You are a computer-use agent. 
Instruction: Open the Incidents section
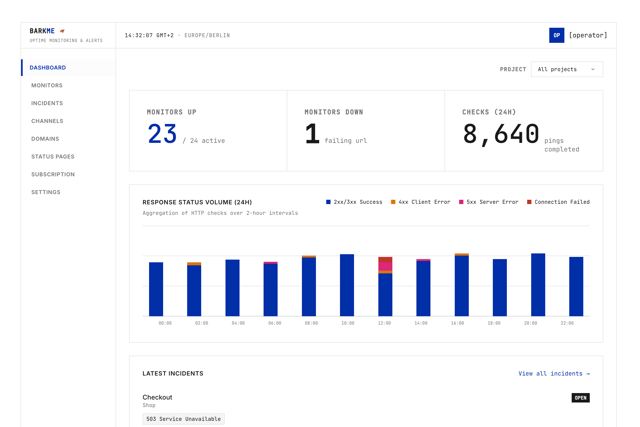click(x=47, y=103)
